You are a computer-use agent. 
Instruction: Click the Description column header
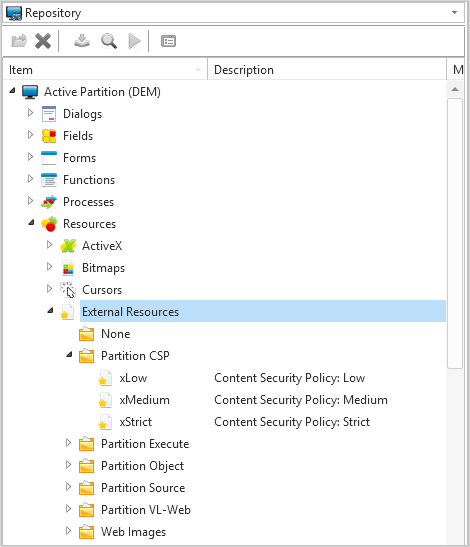pos(327,70)
